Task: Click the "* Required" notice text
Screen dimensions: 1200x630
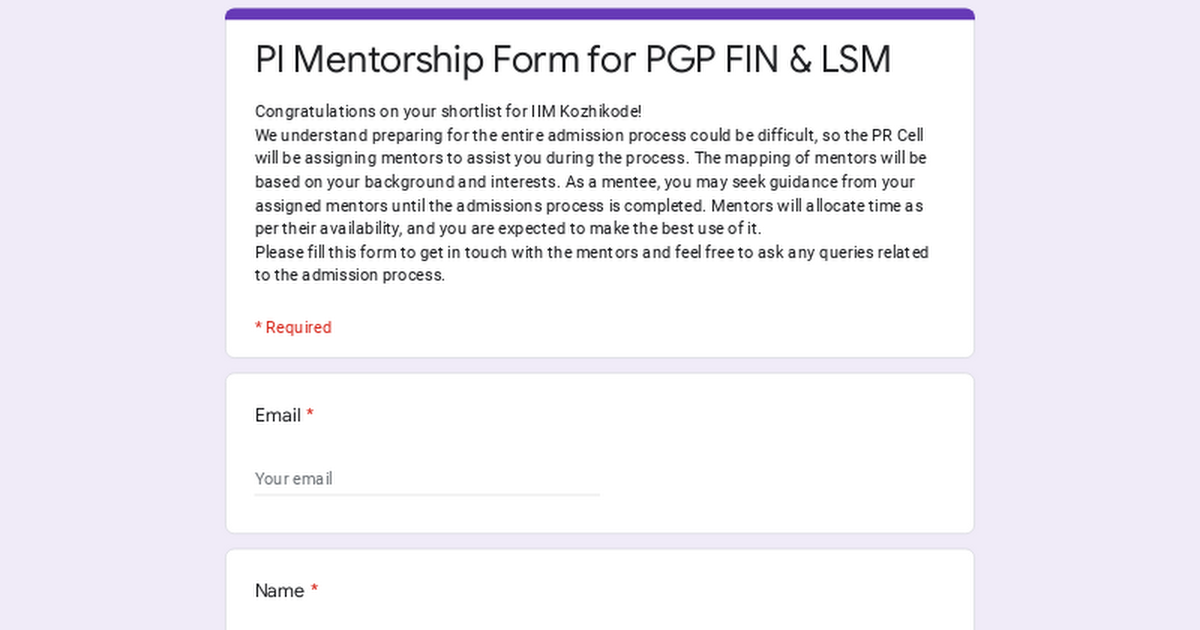Action: pyautogui.click(x=293, y=328)
